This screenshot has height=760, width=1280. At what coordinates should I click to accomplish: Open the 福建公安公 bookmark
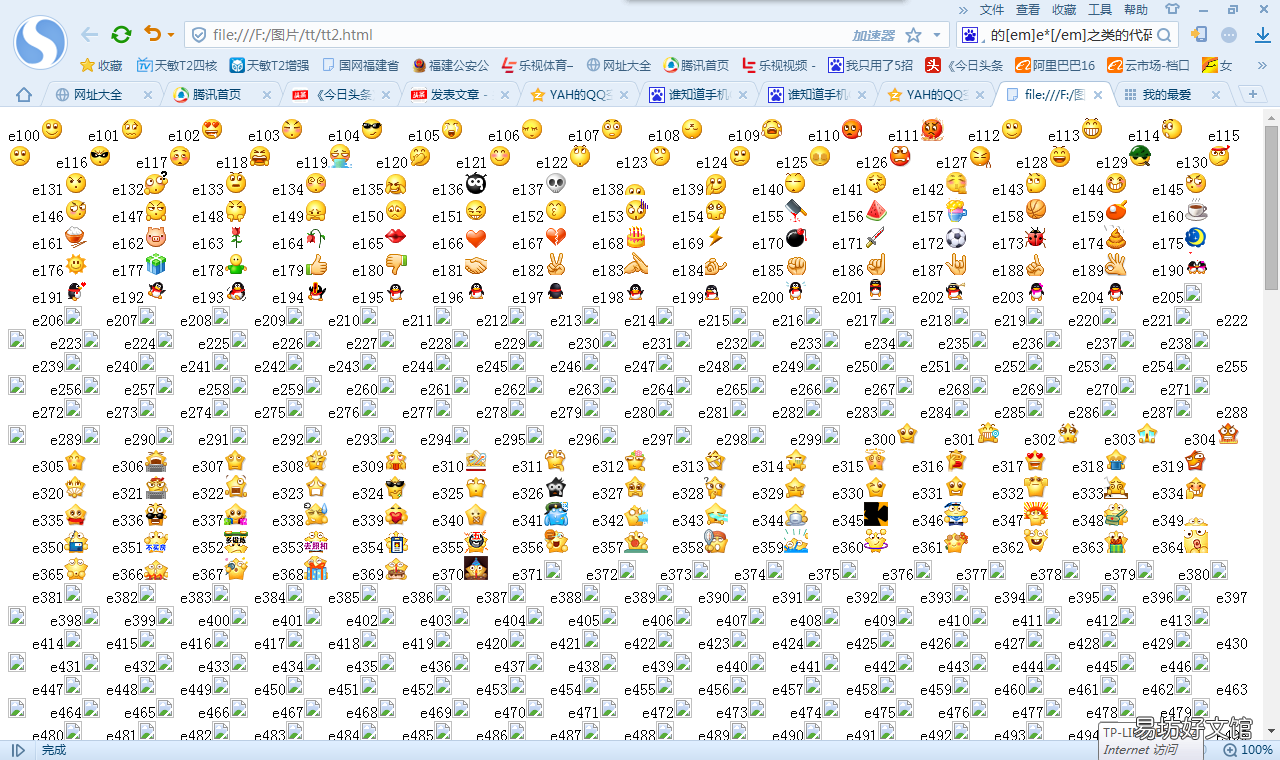coord(450,66)
